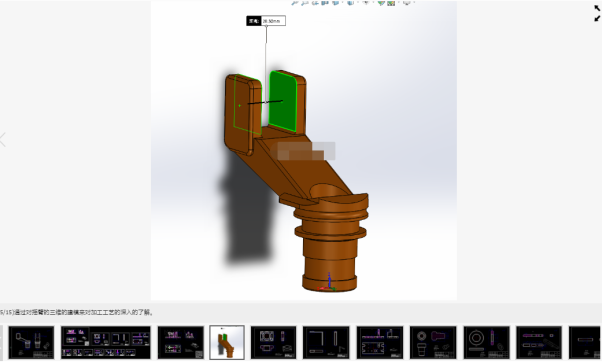Open first thumbnail showing crank and cylinder drawing
Image resolution: width=602 pixels, height=364 pixels.
(31, 342)
